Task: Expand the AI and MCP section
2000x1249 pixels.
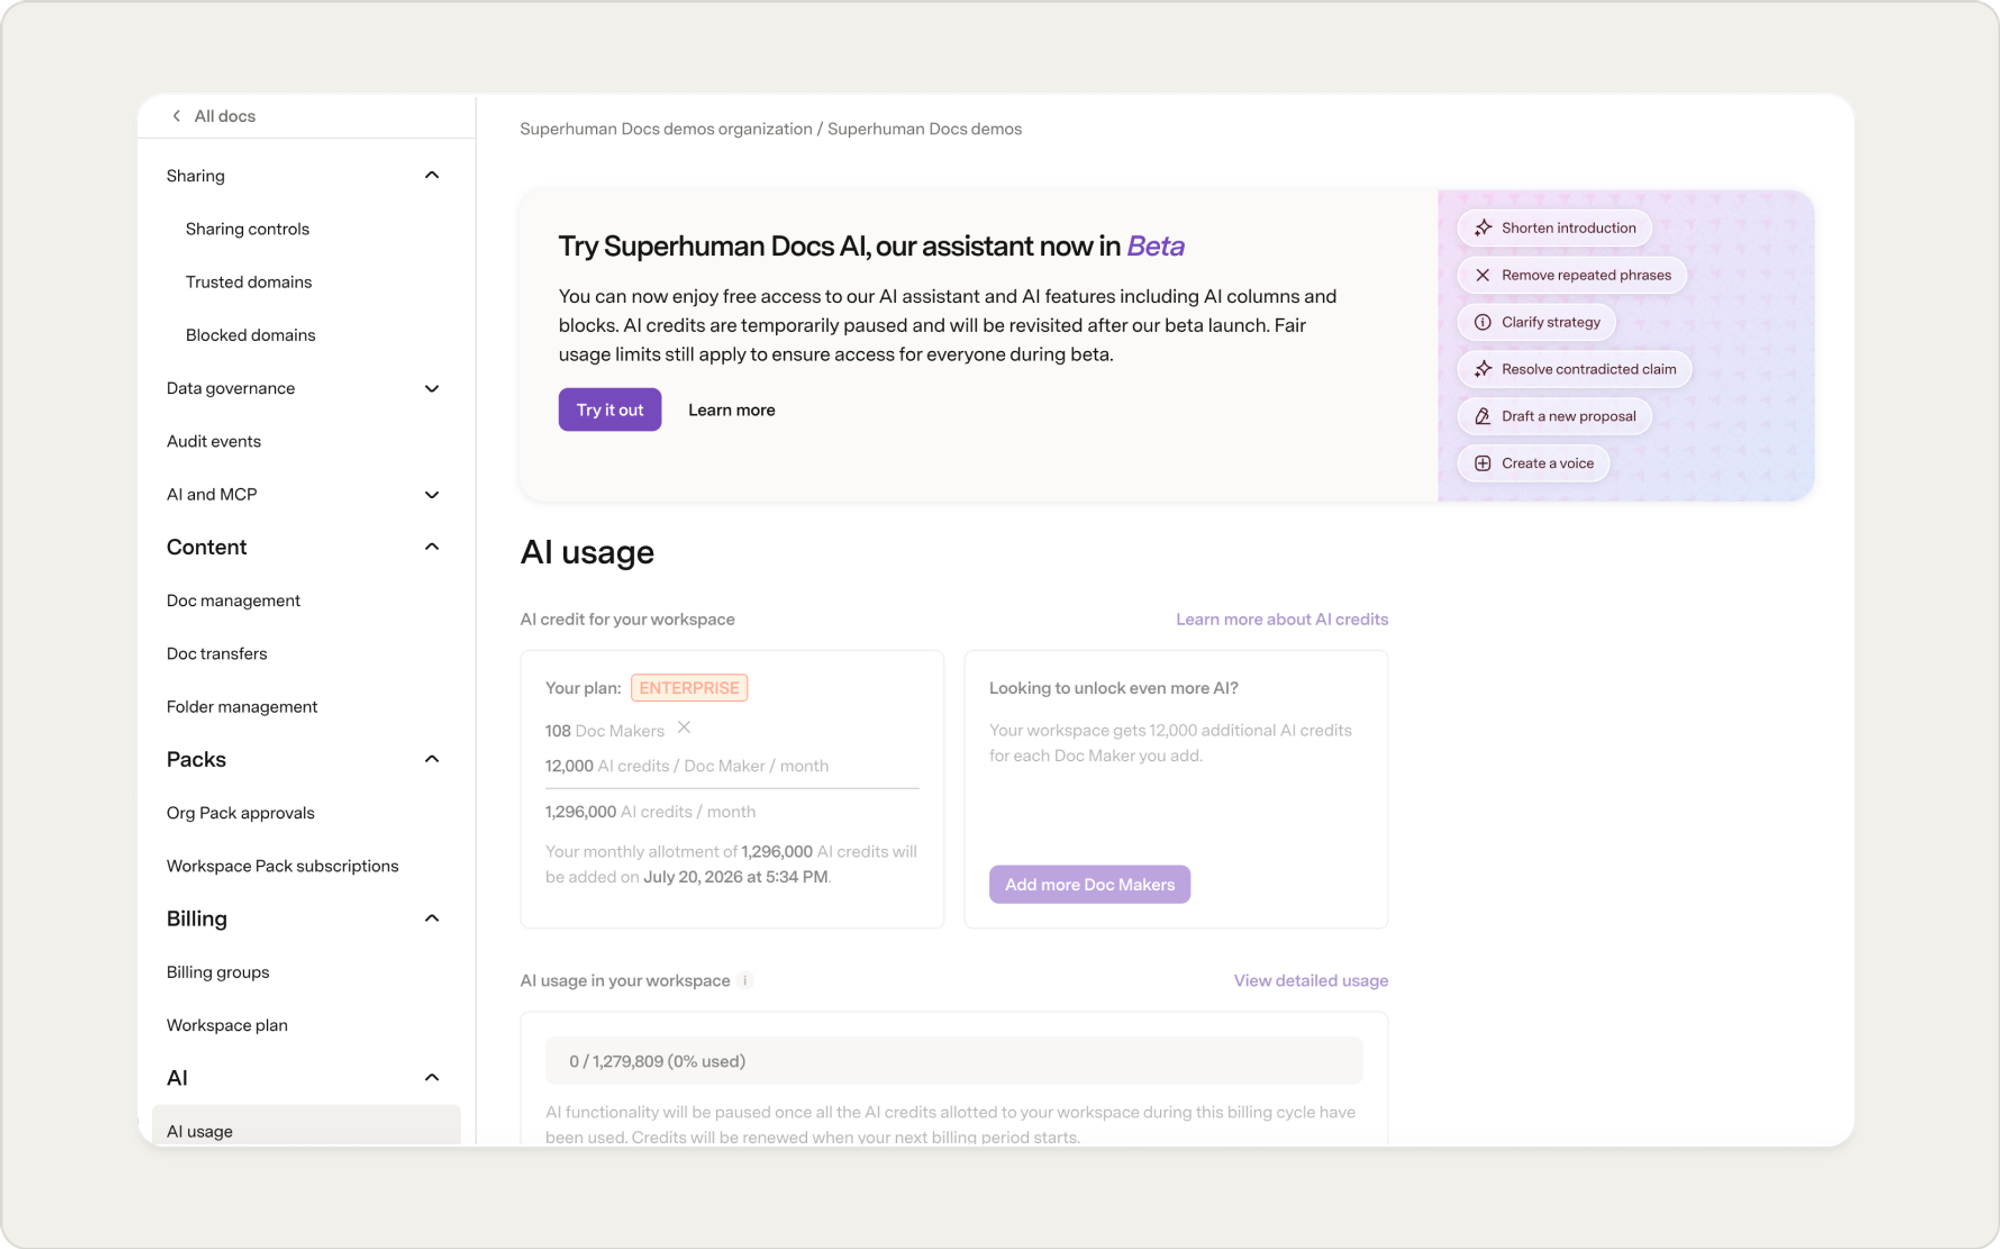Action: pyautogui.click(x=432, y=494)
